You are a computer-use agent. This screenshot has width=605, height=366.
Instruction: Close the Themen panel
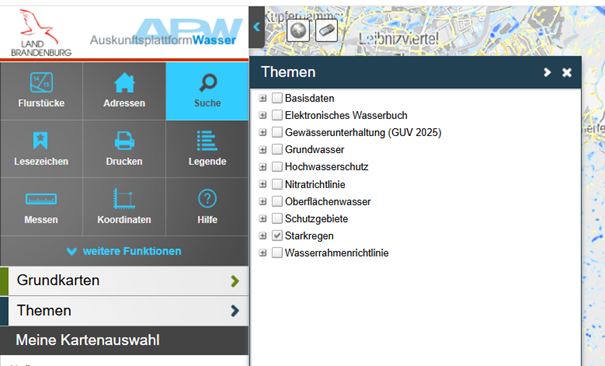[566, 73]
